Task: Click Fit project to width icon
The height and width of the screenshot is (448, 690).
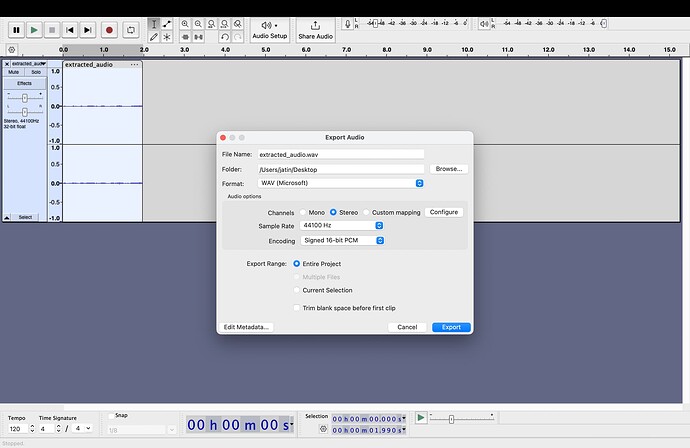Action: 225,24
